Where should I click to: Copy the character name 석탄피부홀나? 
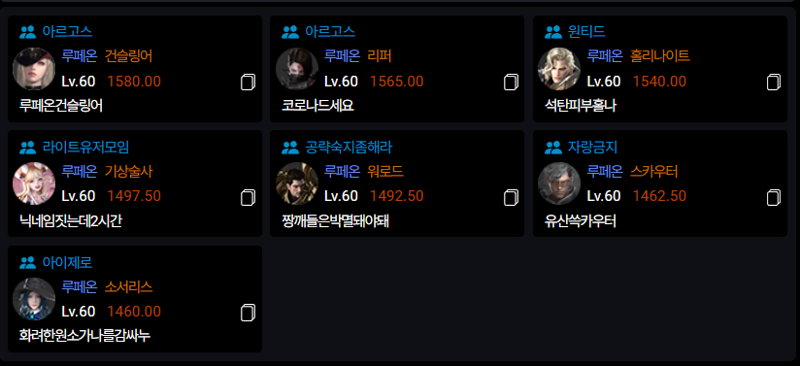tap(773, 82)
